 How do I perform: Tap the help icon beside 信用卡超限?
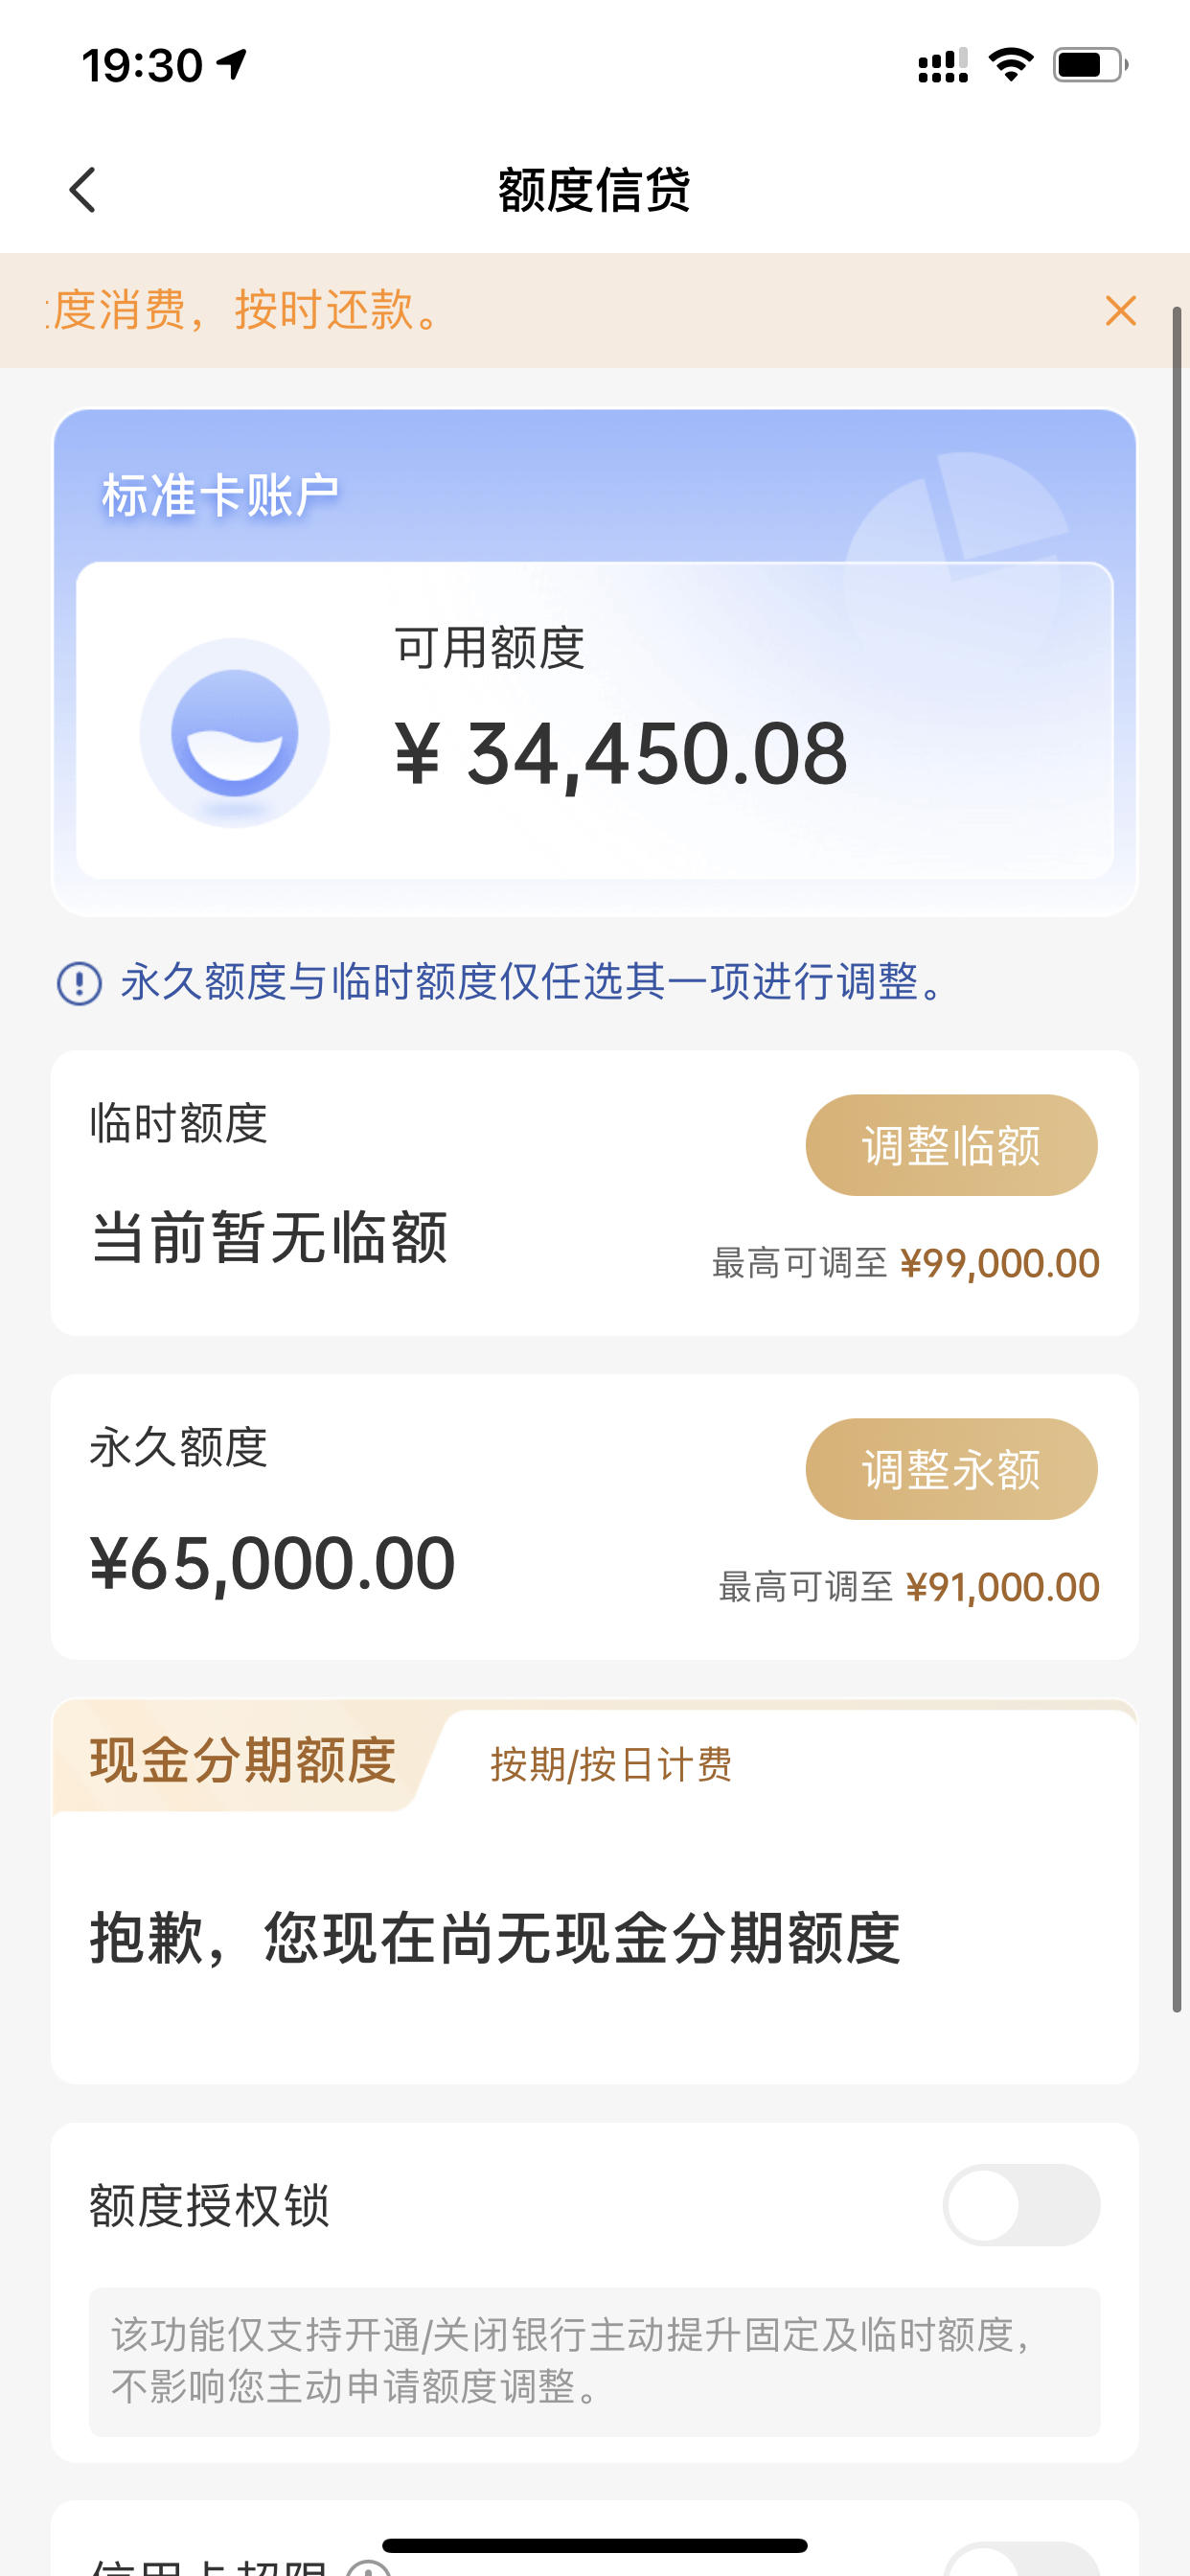pyautogui.click(x=369, y=2567)
